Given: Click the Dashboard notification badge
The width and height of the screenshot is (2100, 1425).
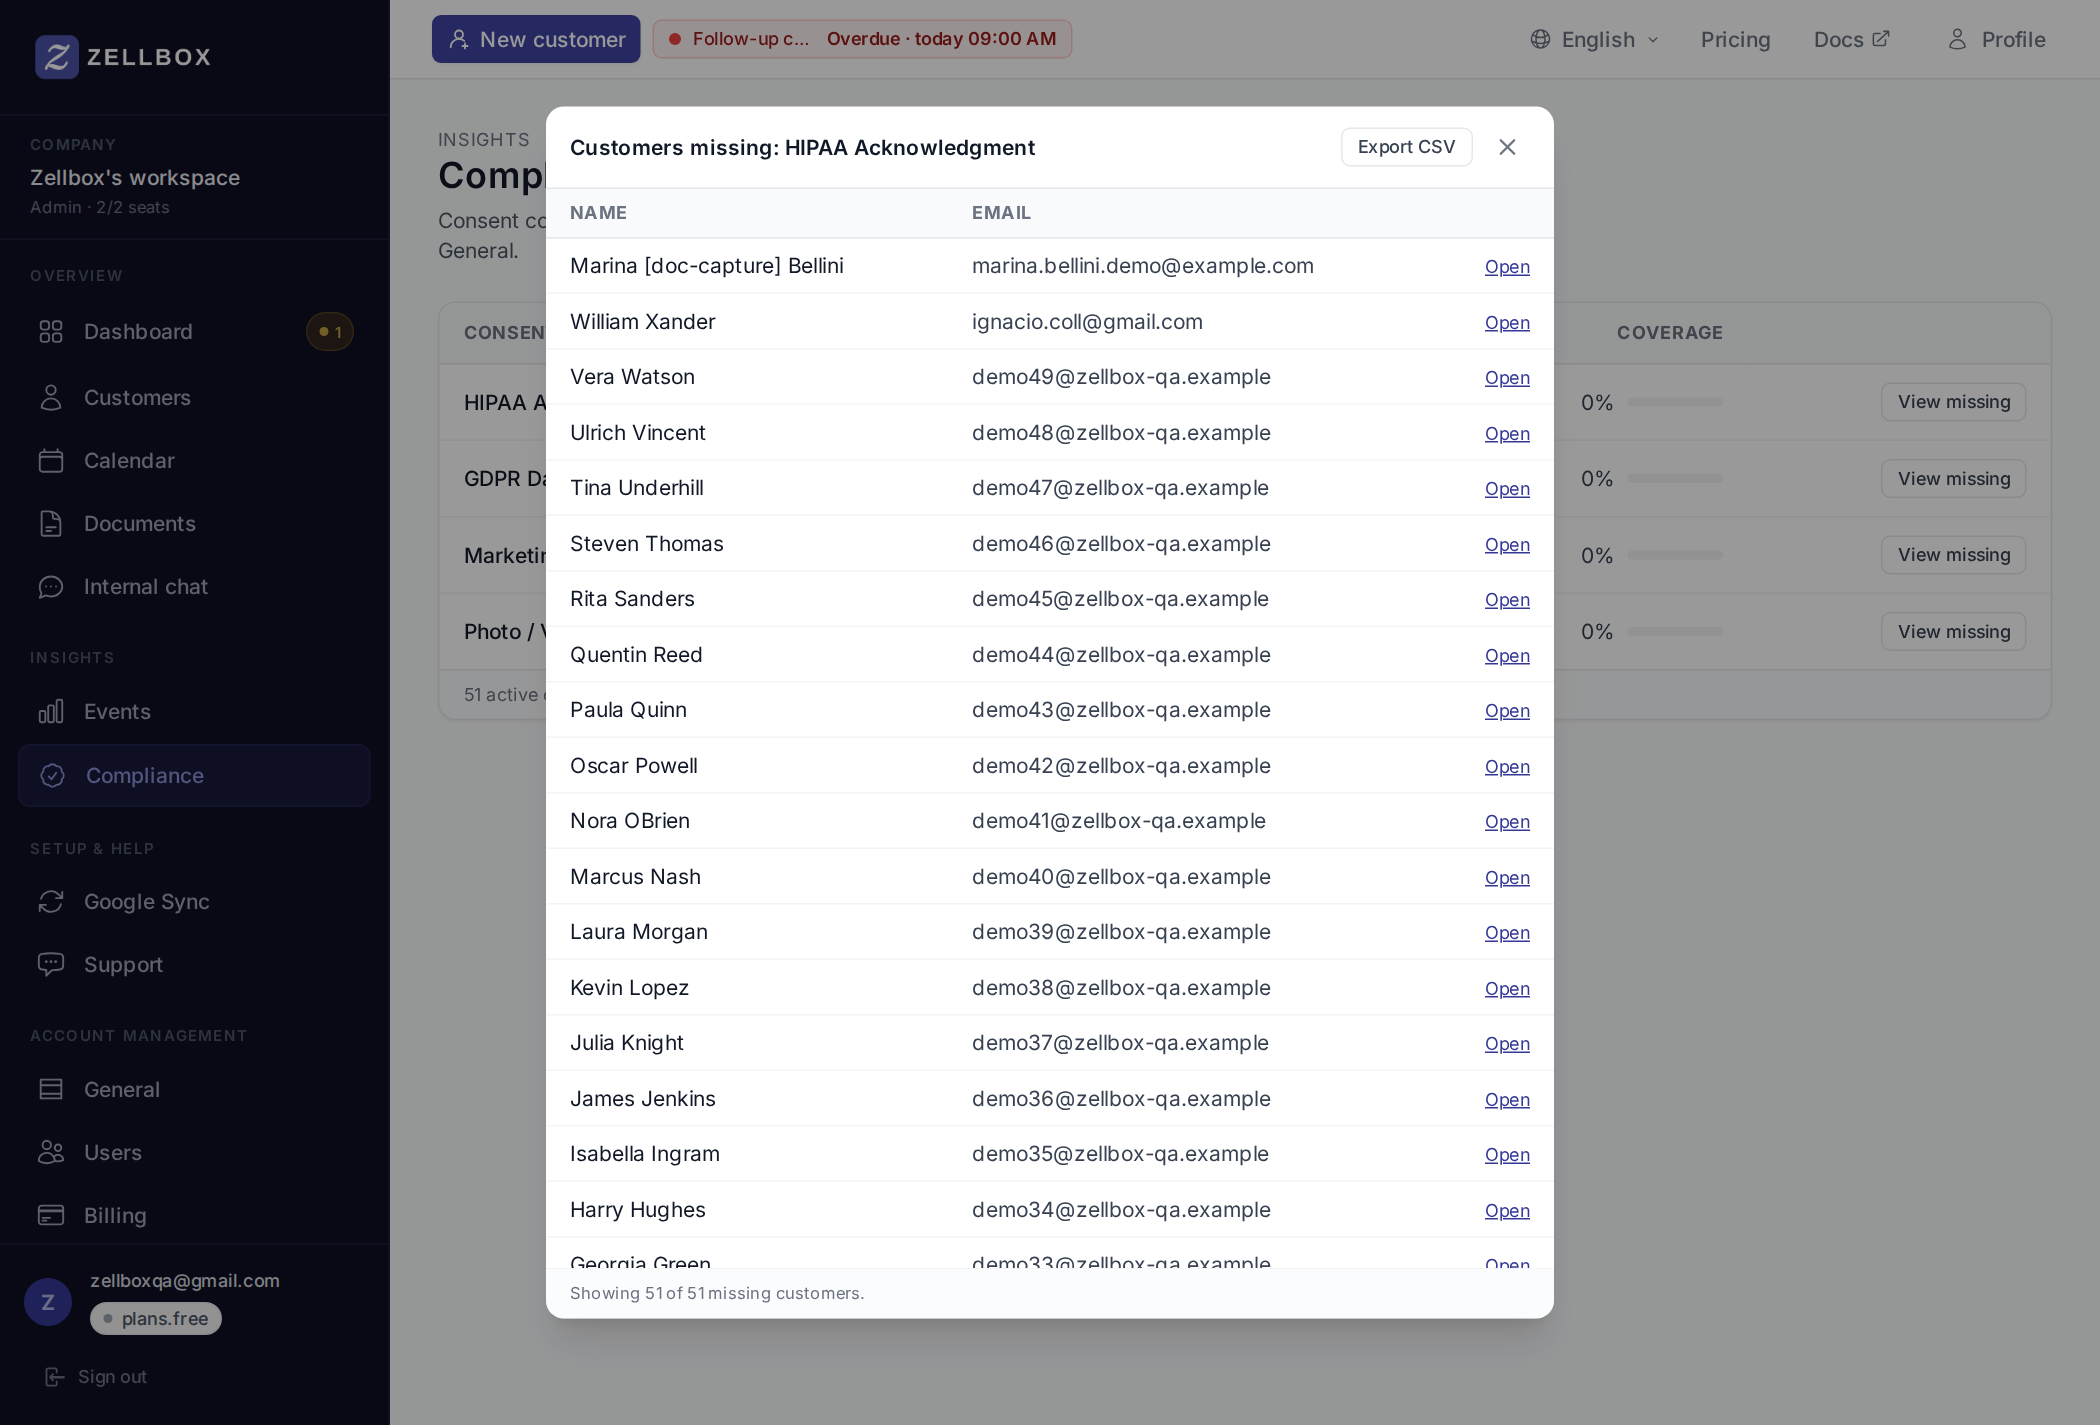Looking at the screenshot, I should [x=330, y=332].
